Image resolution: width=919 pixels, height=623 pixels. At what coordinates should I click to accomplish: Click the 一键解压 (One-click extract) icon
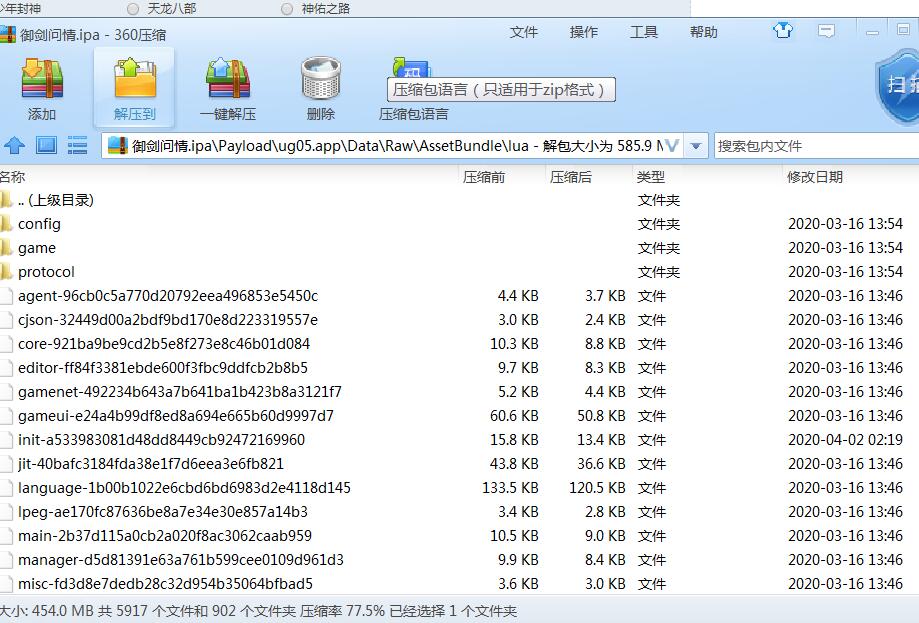coord(228,82)
